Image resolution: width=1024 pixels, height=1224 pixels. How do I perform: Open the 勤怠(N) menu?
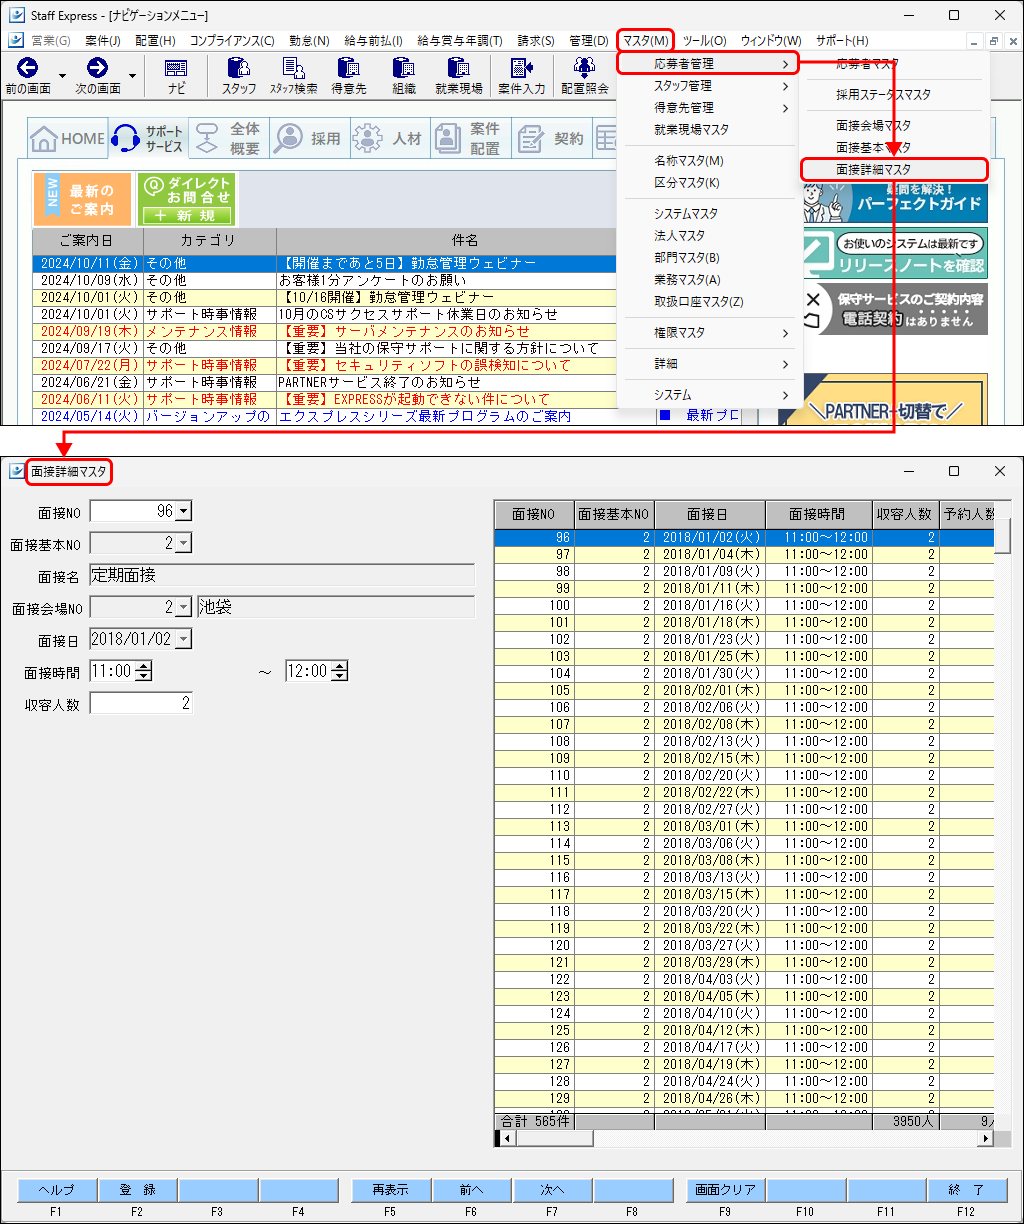coord(309,40)
